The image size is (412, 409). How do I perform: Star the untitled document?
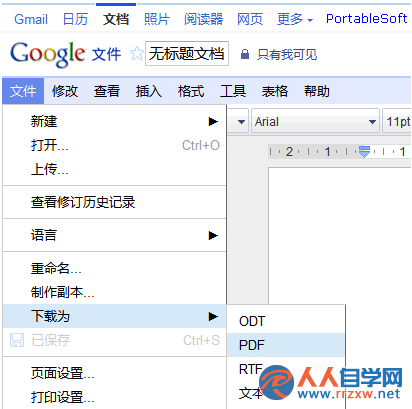coord(136,54)
